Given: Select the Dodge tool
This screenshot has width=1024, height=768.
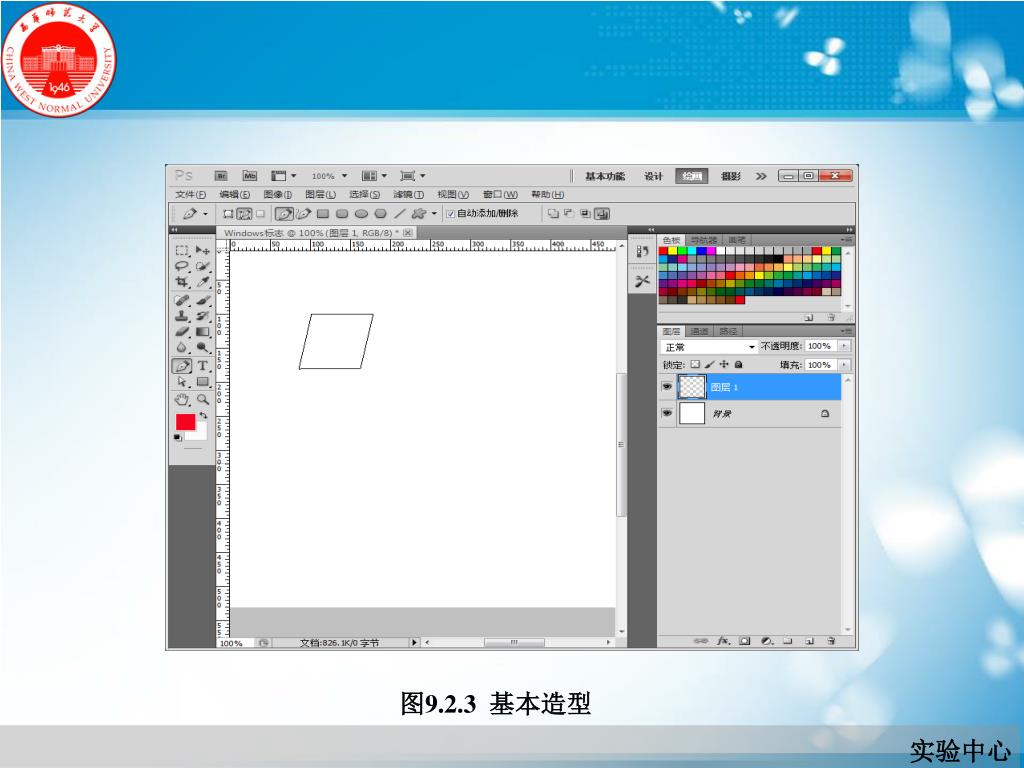Looking at the screenshot, I should pyautogui.click(x=202, y=347).
